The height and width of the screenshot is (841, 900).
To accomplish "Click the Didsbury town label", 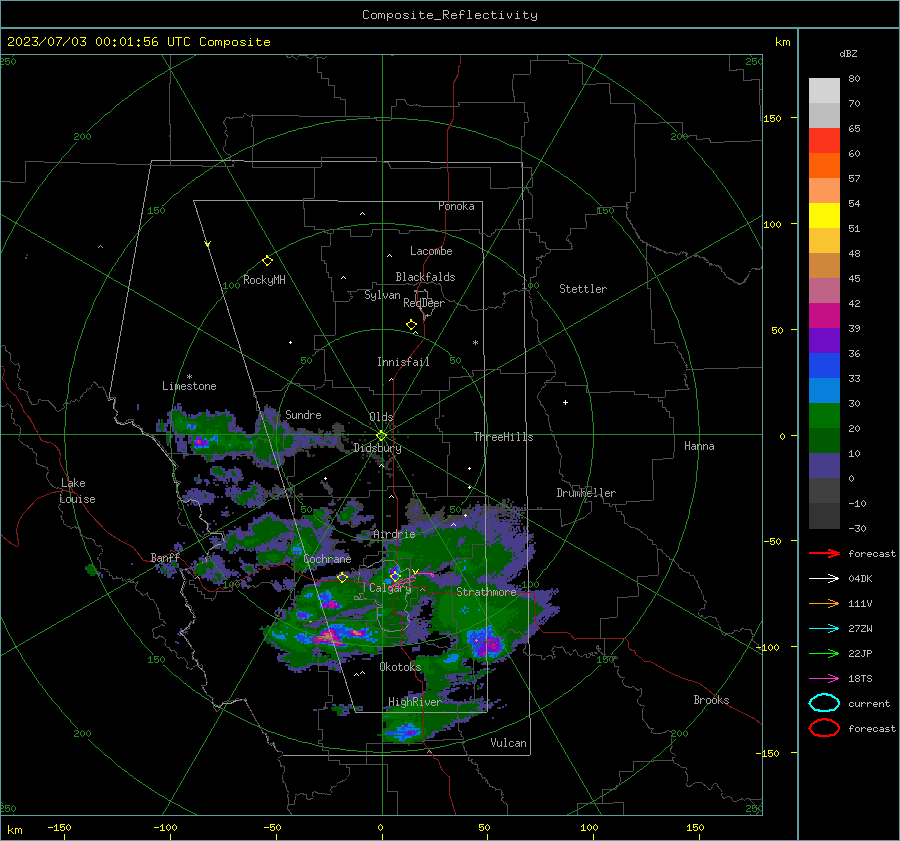I will coord(377,448).
